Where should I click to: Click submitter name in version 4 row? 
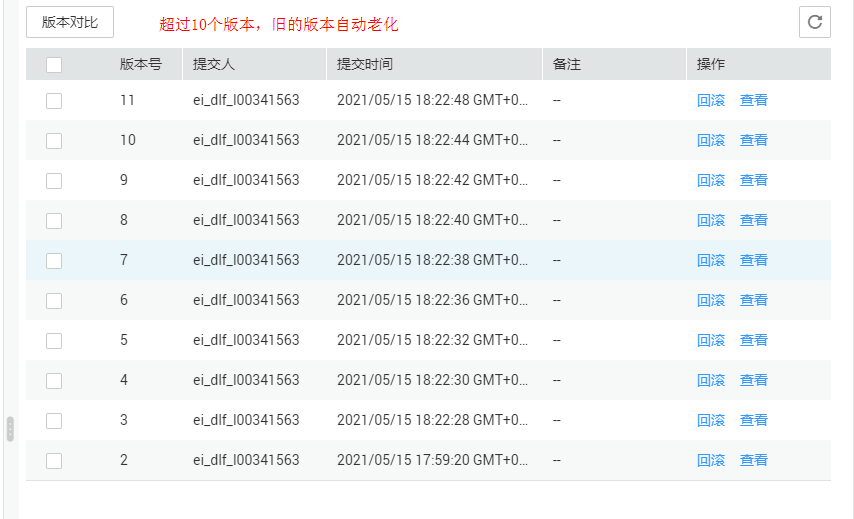[246, 380]
